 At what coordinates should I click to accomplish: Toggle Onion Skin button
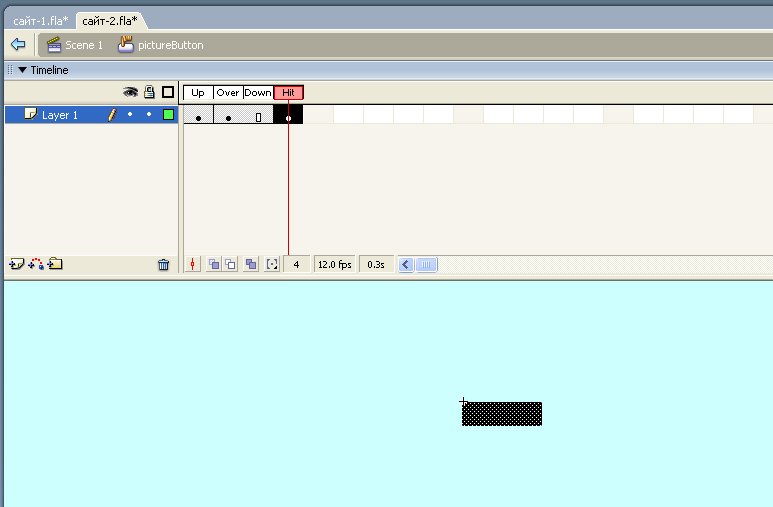[214, 264]
